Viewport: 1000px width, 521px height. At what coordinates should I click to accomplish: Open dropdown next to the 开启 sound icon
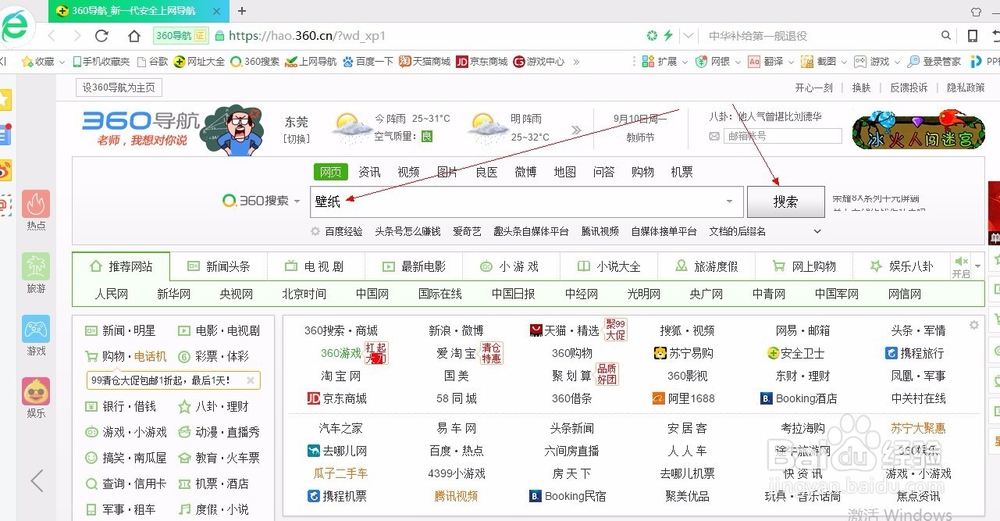[978, 265]
